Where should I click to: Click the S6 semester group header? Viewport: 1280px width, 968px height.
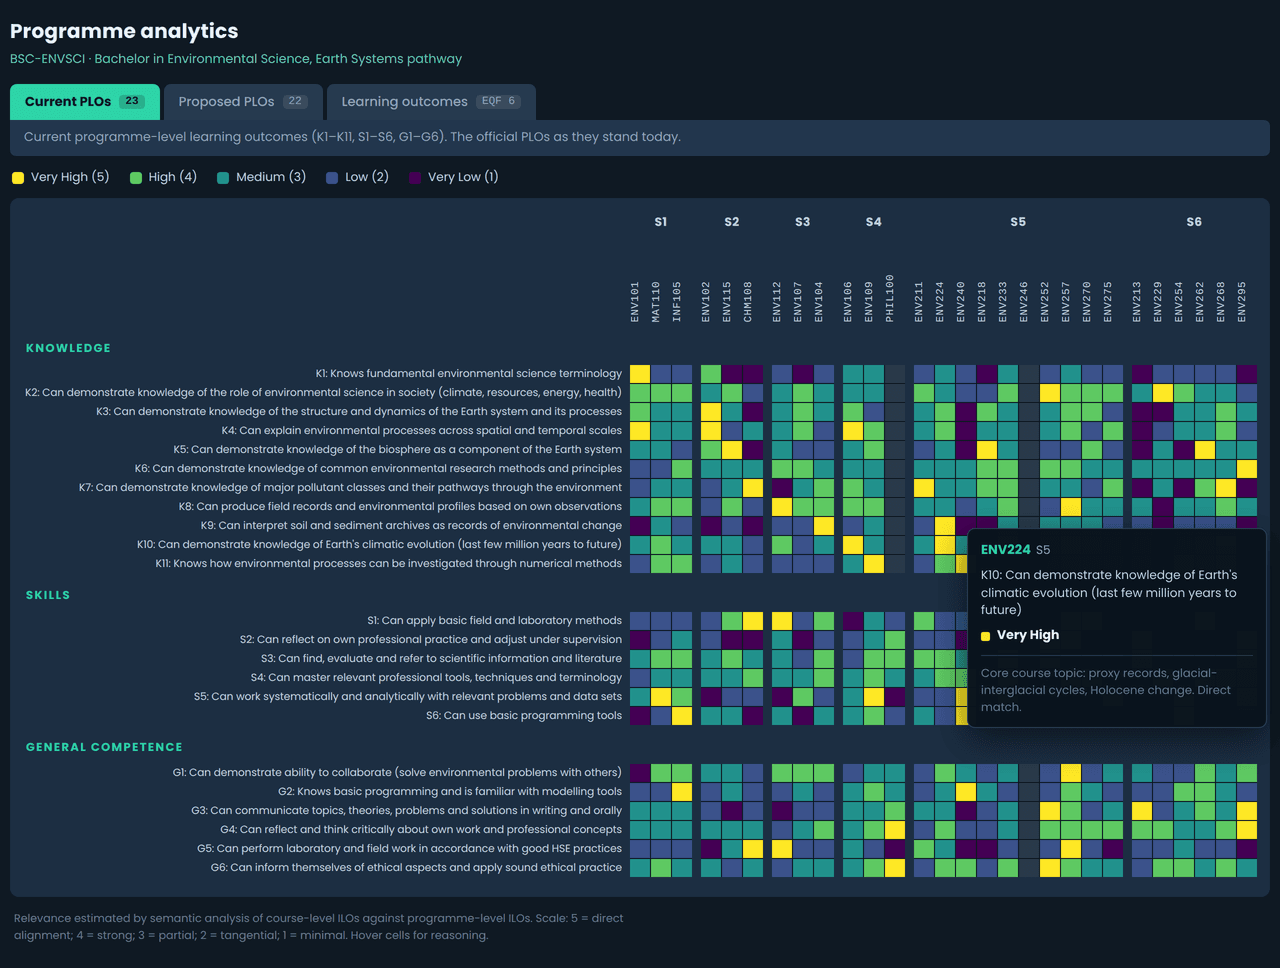tap(1194, 222)
